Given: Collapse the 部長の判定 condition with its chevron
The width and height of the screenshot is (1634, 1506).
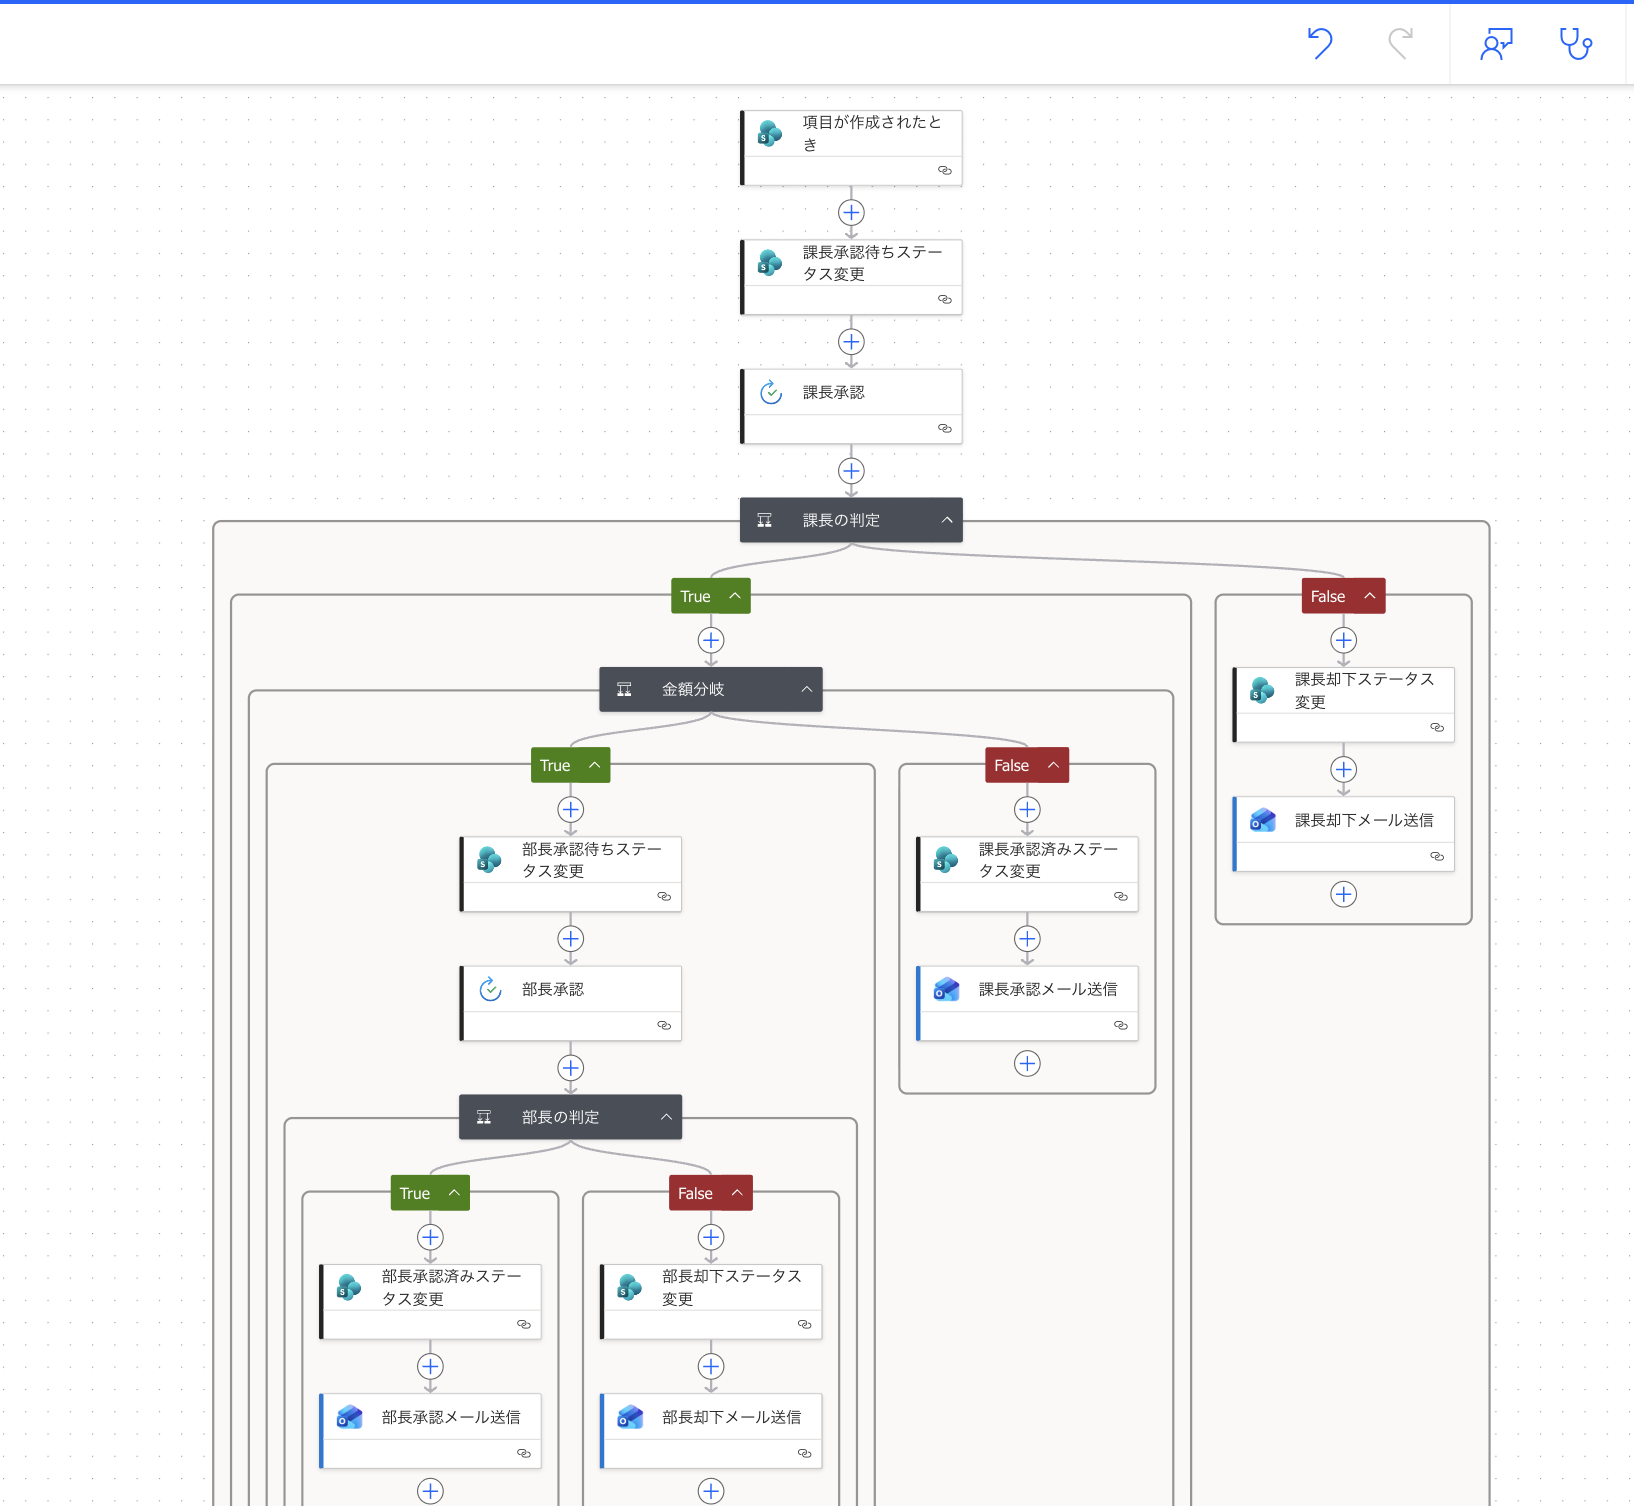Looking at the screenshot, I should click(666, 1117).
